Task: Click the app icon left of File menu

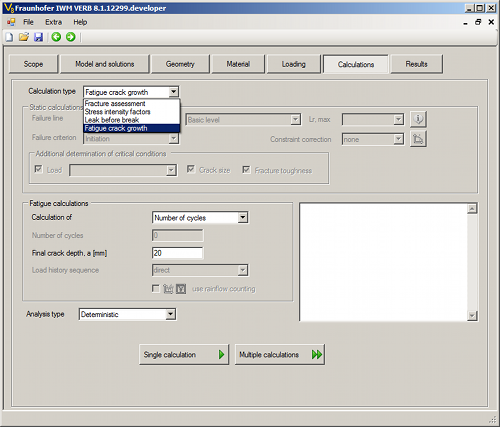Action: [11, 22]
